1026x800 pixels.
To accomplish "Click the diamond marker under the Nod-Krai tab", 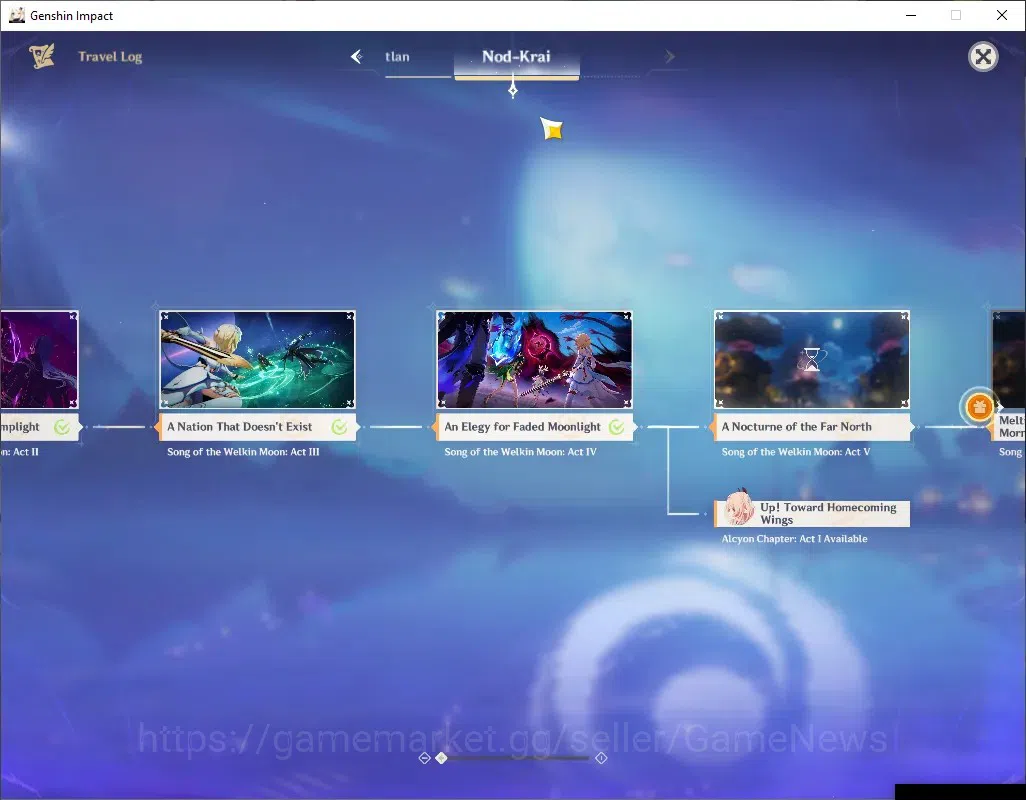I will coord(513,90).
